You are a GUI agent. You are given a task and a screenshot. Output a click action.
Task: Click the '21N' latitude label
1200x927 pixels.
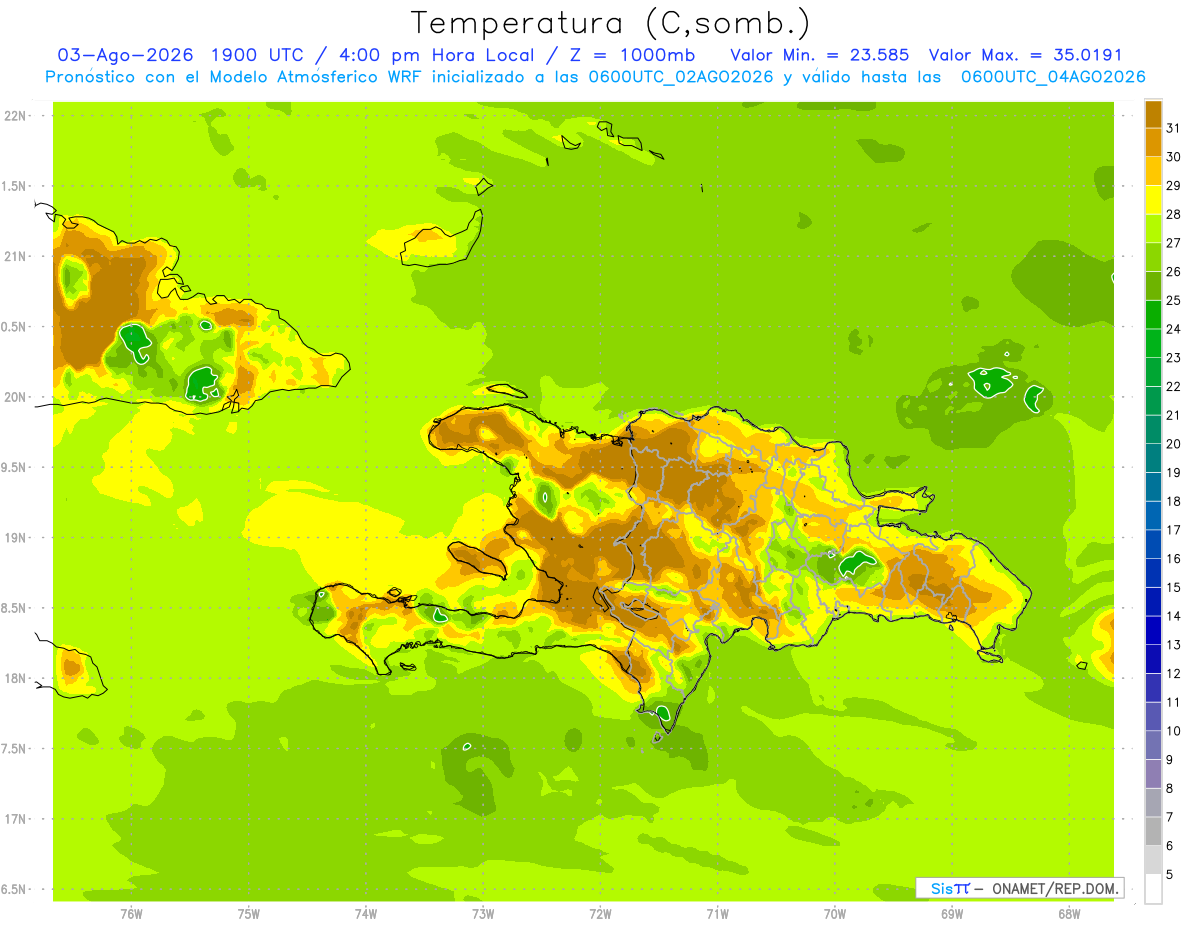15,256
